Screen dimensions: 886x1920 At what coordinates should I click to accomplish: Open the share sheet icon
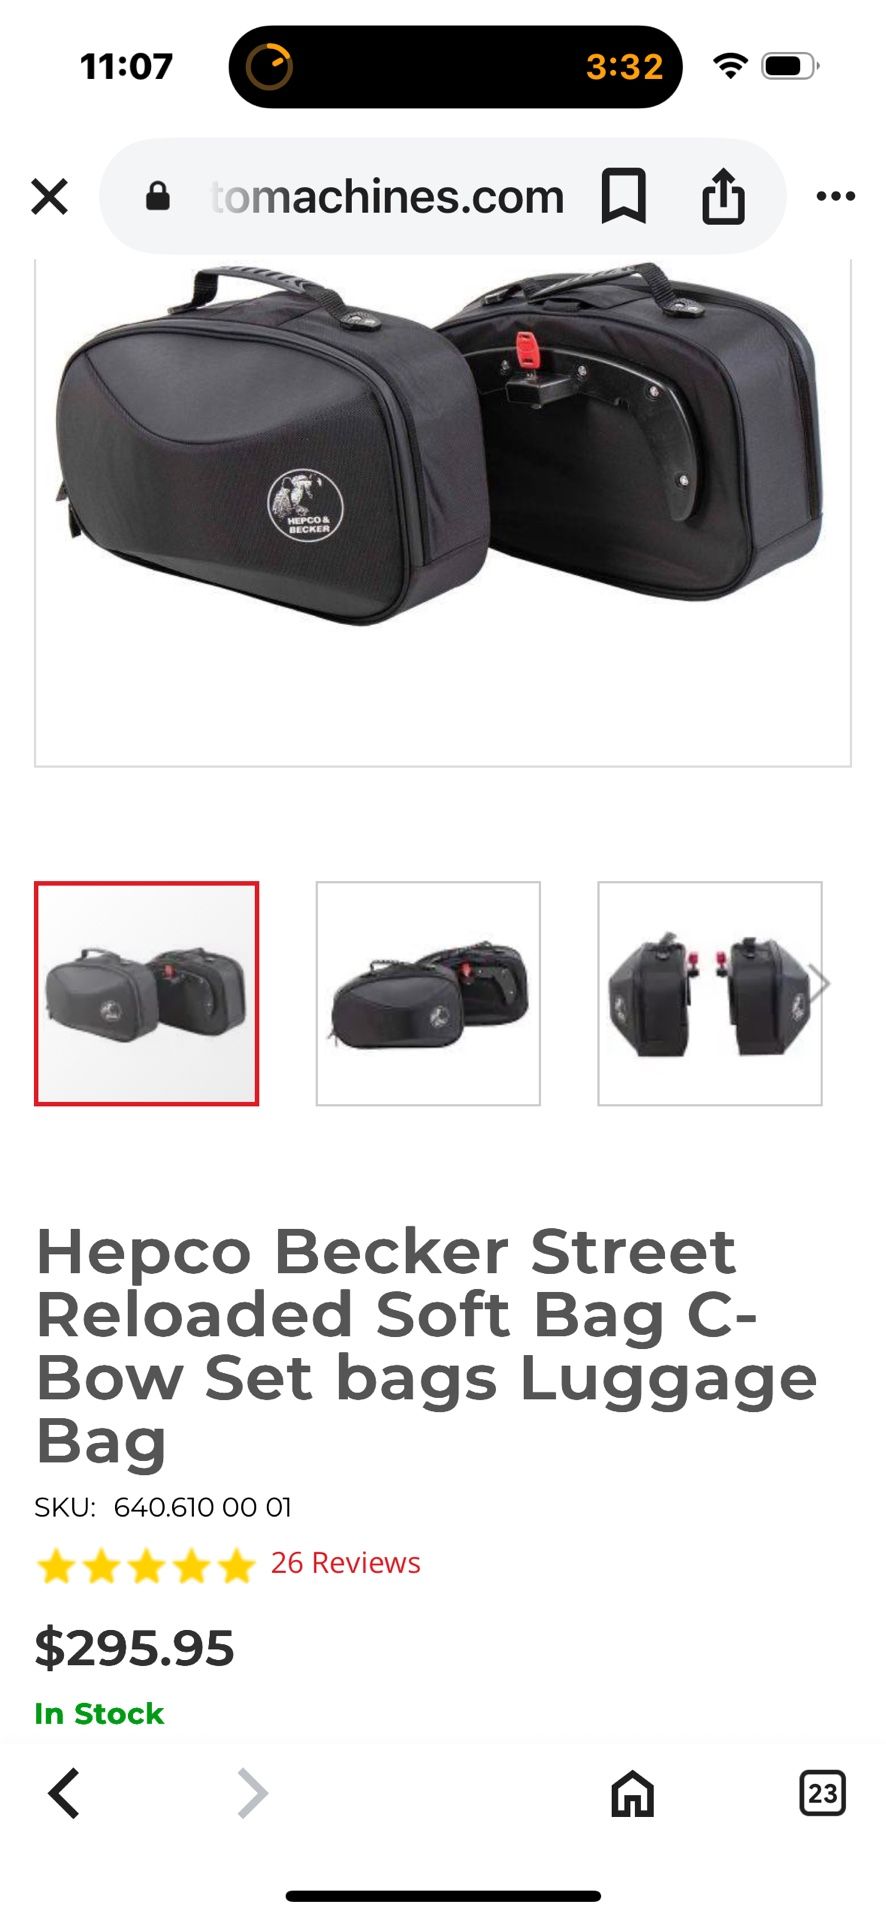click(723, 195)
